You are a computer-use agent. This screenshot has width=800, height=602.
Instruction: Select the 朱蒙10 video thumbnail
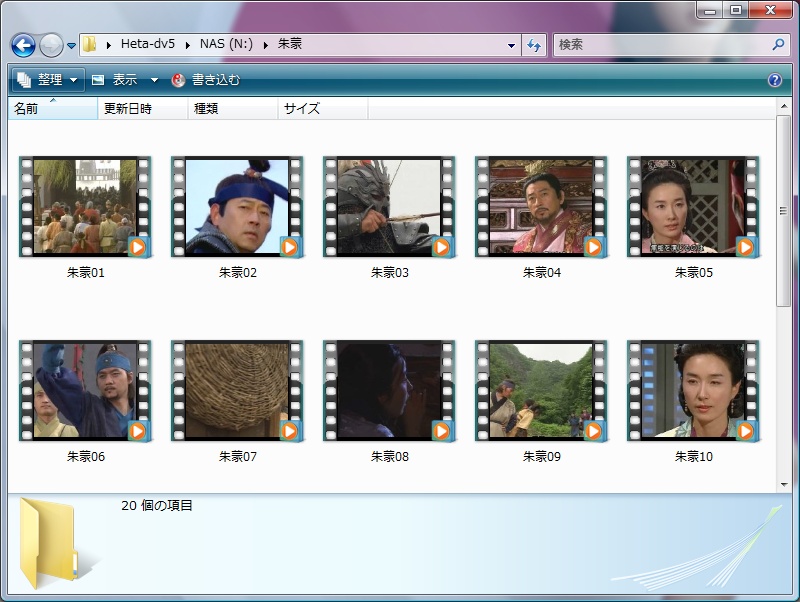[693, 390]
